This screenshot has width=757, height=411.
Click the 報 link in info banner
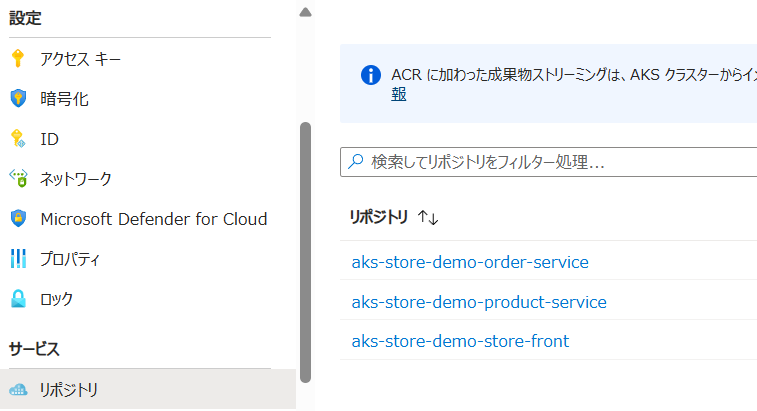[x=399, y=94]
